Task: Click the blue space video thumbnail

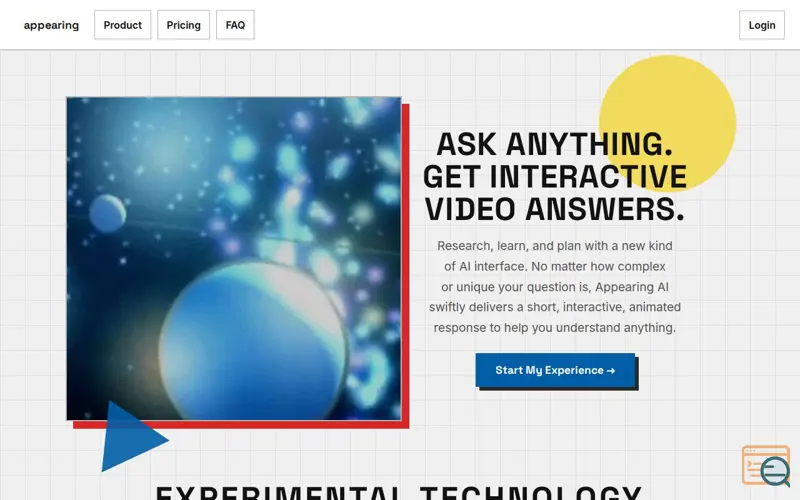Action: [x=234, y=258]
